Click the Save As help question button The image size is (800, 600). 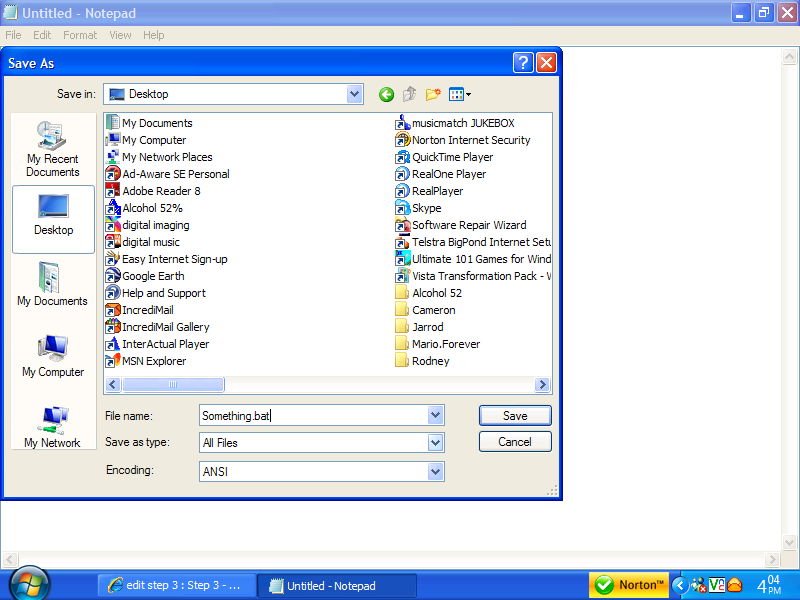(x=523, y=63)
